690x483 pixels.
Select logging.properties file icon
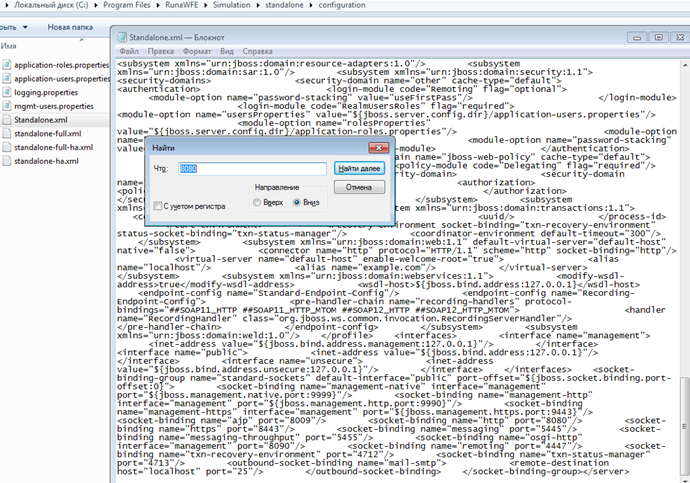pos(7,92)
